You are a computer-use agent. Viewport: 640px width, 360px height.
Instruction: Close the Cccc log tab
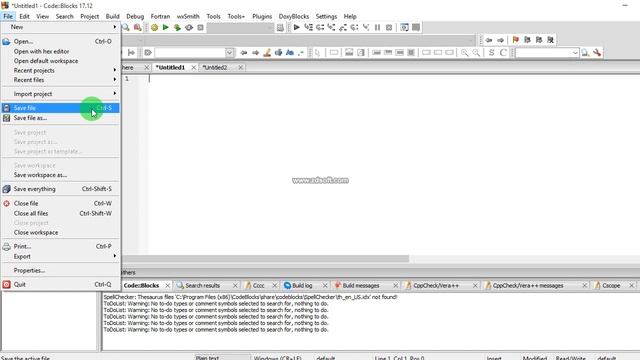tap(275, 285)
